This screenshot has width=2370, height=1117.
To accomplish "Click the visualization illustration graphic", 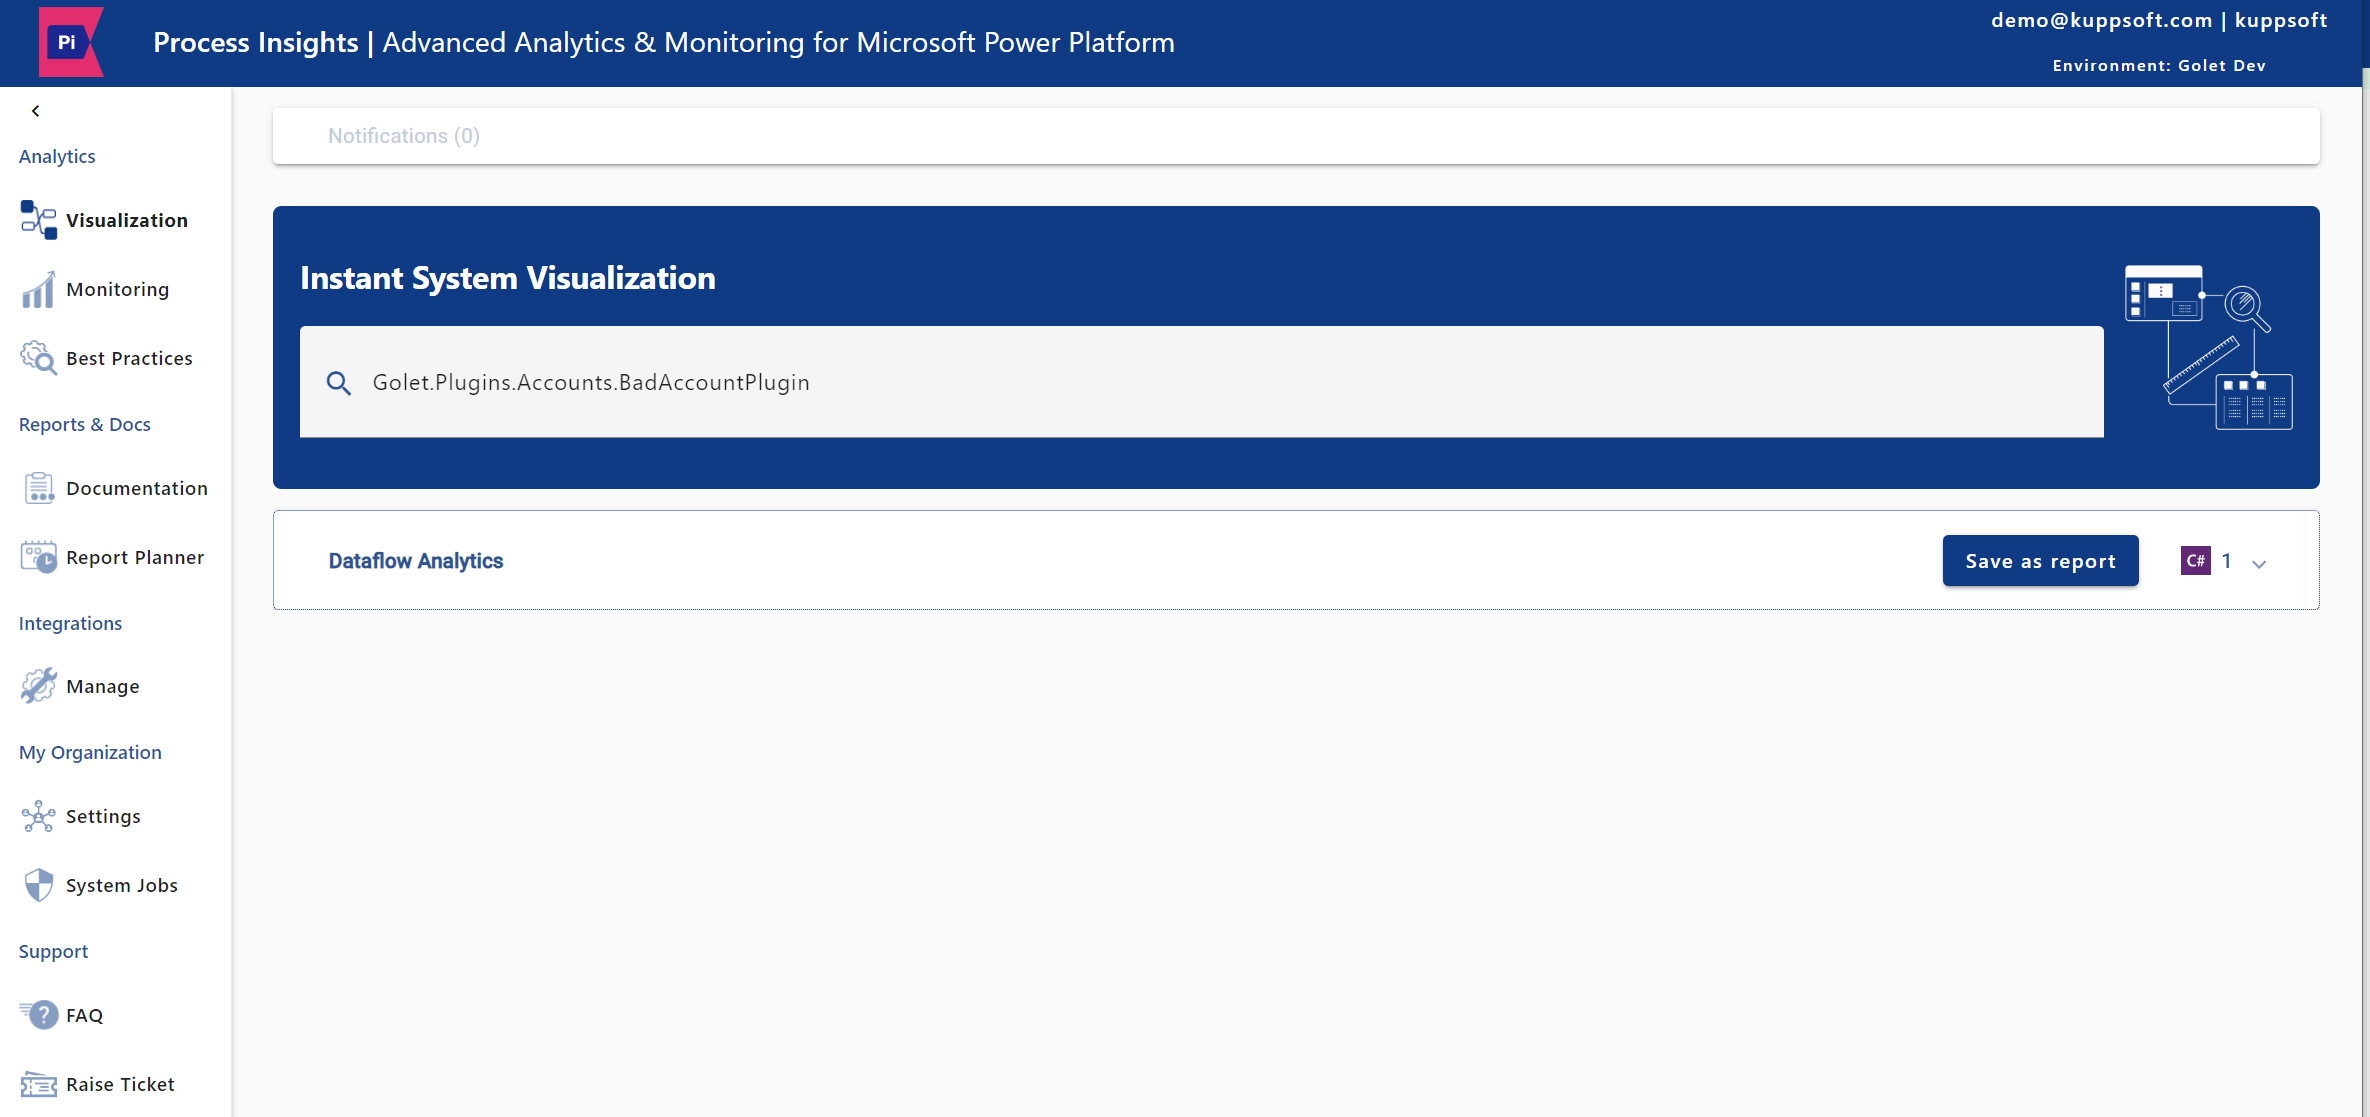I will [2208, 347].
